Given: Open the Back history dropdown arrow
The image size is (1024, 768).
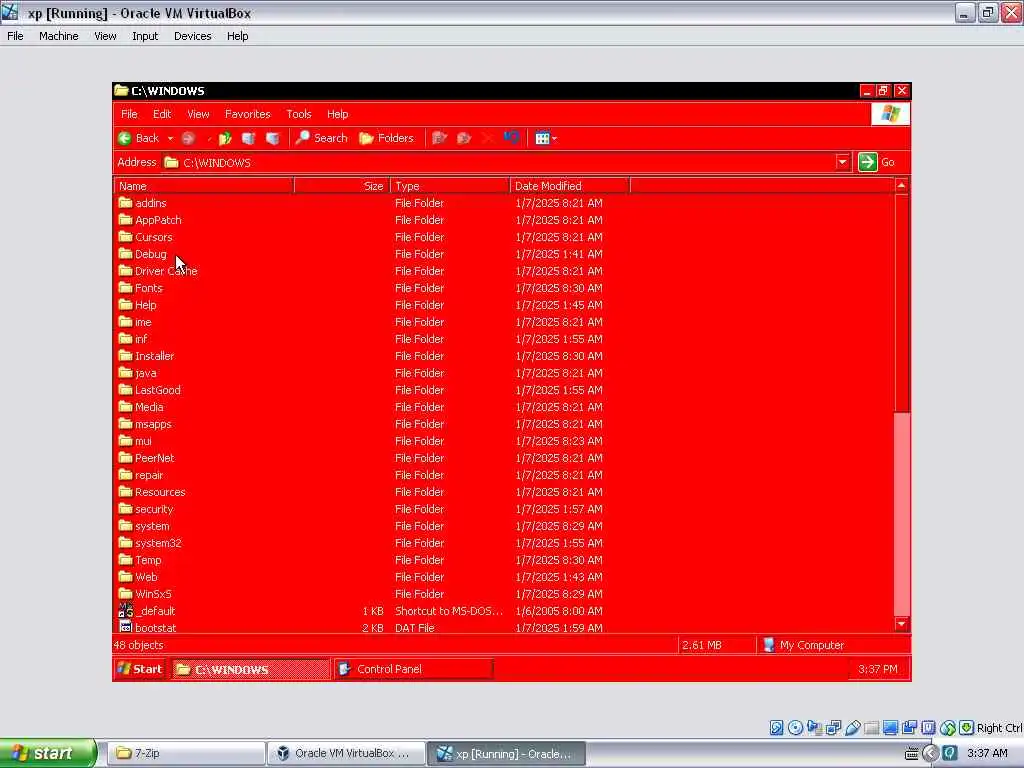Looking at the screenshot, I should pyautogui.click(x=170, y=138).
